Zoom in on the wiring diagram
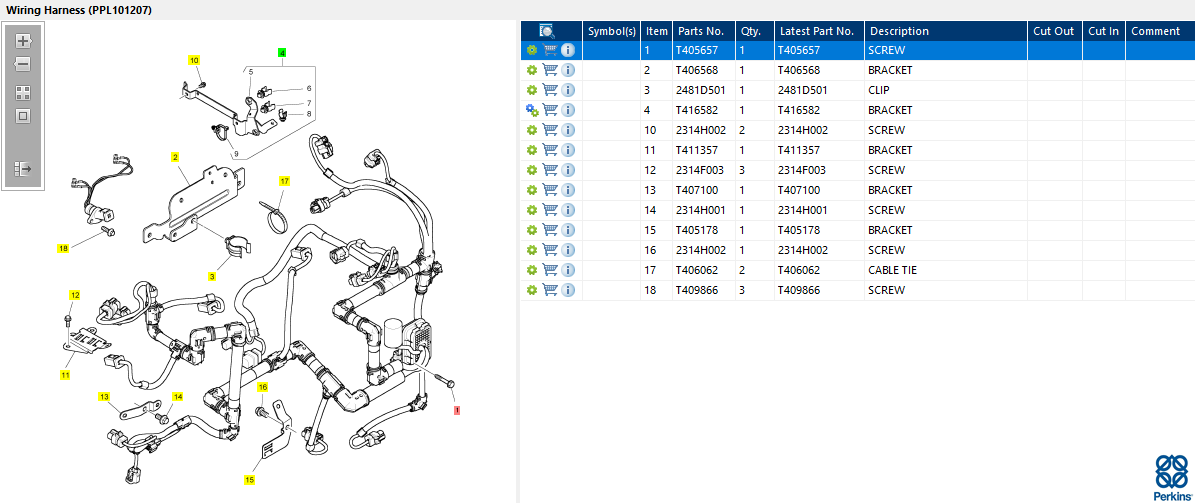The image size is (1195, 503). [x=23, y=40]
